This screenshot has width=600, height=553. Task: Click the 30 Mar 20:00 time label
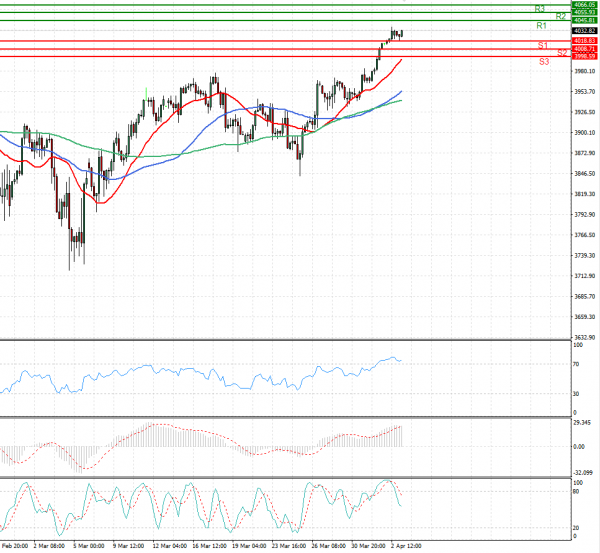click(368, 546)
